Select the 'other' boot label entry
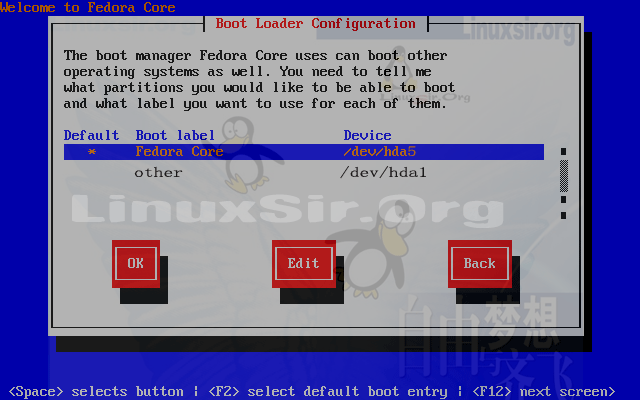Viewport: 640px width, 400px height. [x=158, y=173]
